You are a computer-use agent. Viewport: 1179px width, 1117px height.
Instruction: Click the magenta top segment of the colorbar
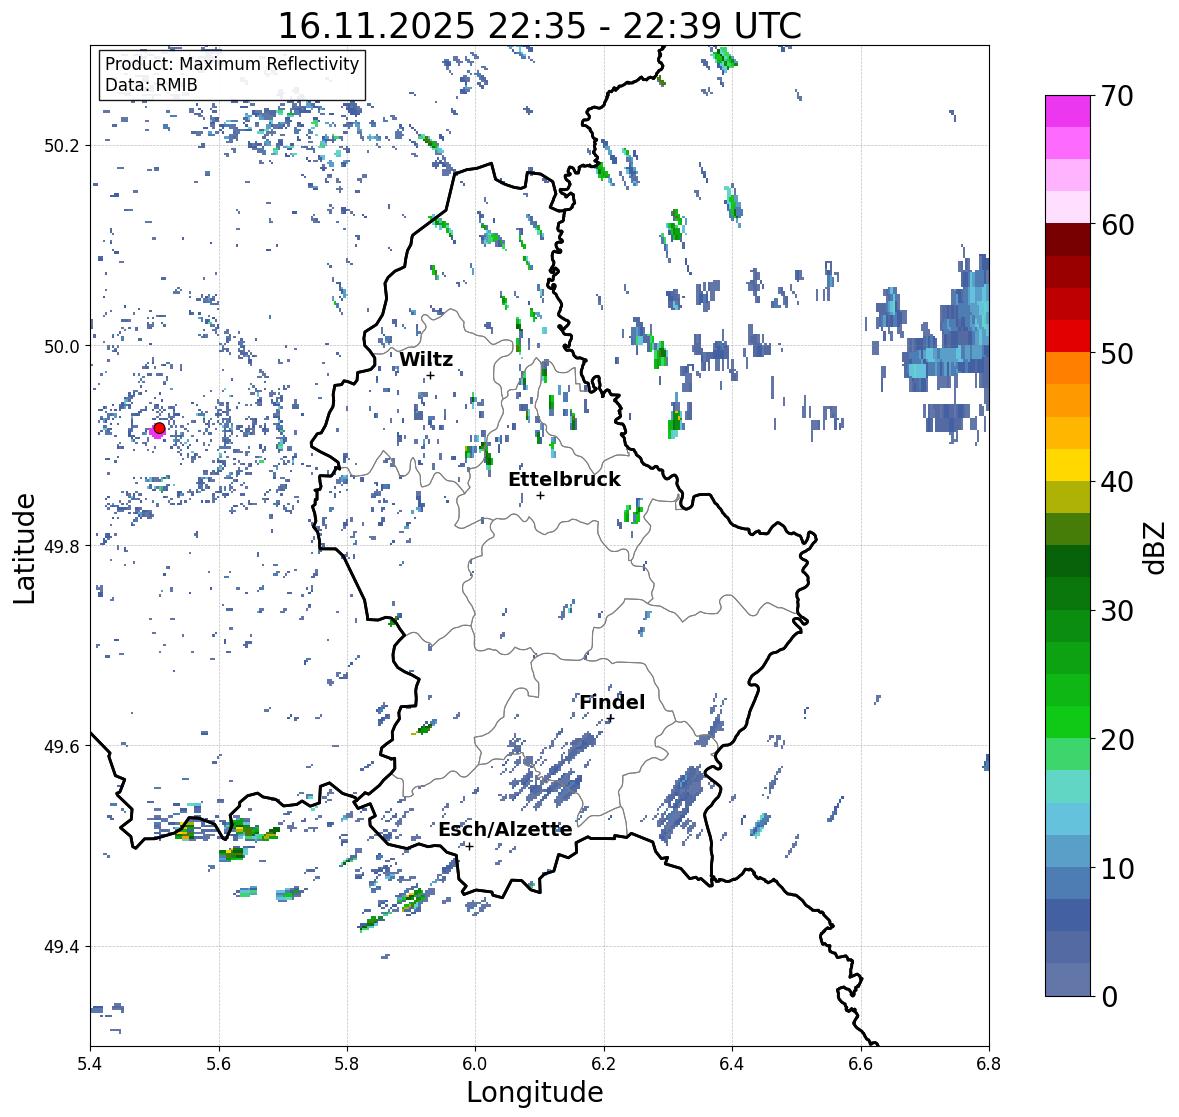coord(1068,111)
